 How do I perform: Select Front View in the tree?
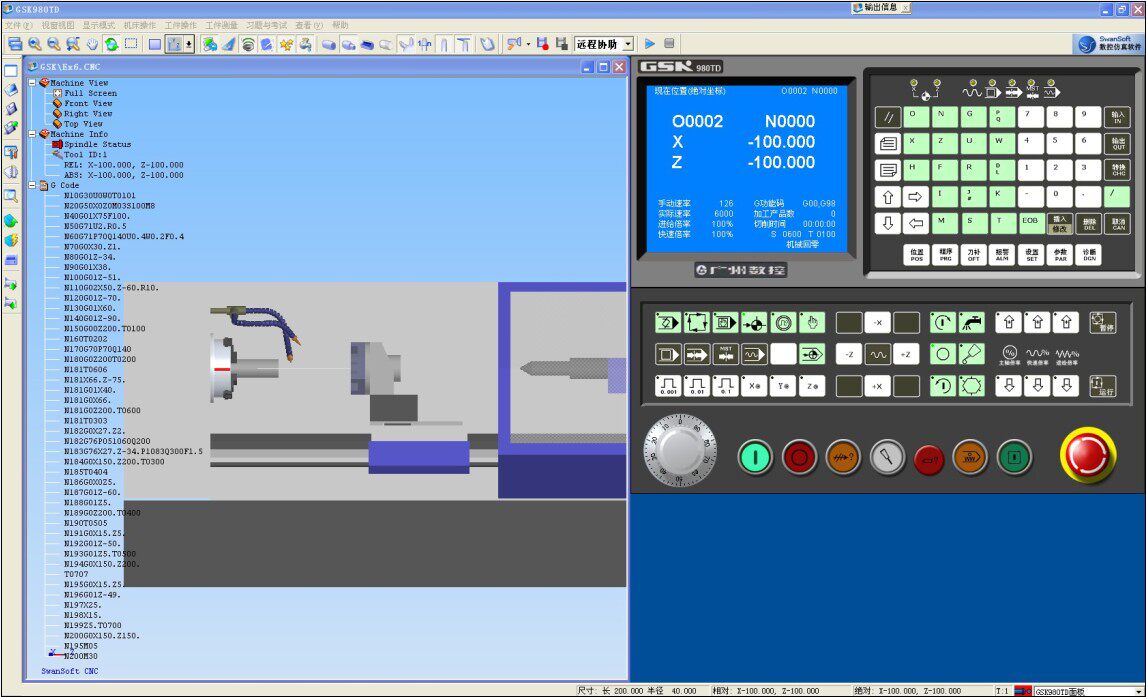coord(88,103)
